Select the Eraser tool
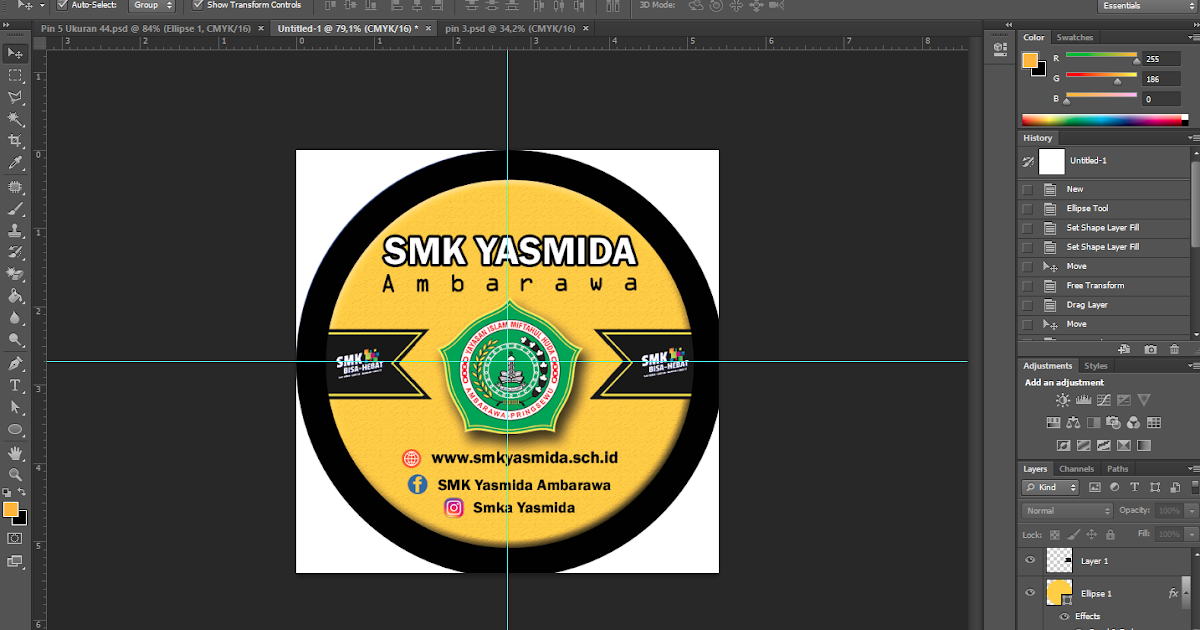 pyautogui.click(x=15, y=275)
